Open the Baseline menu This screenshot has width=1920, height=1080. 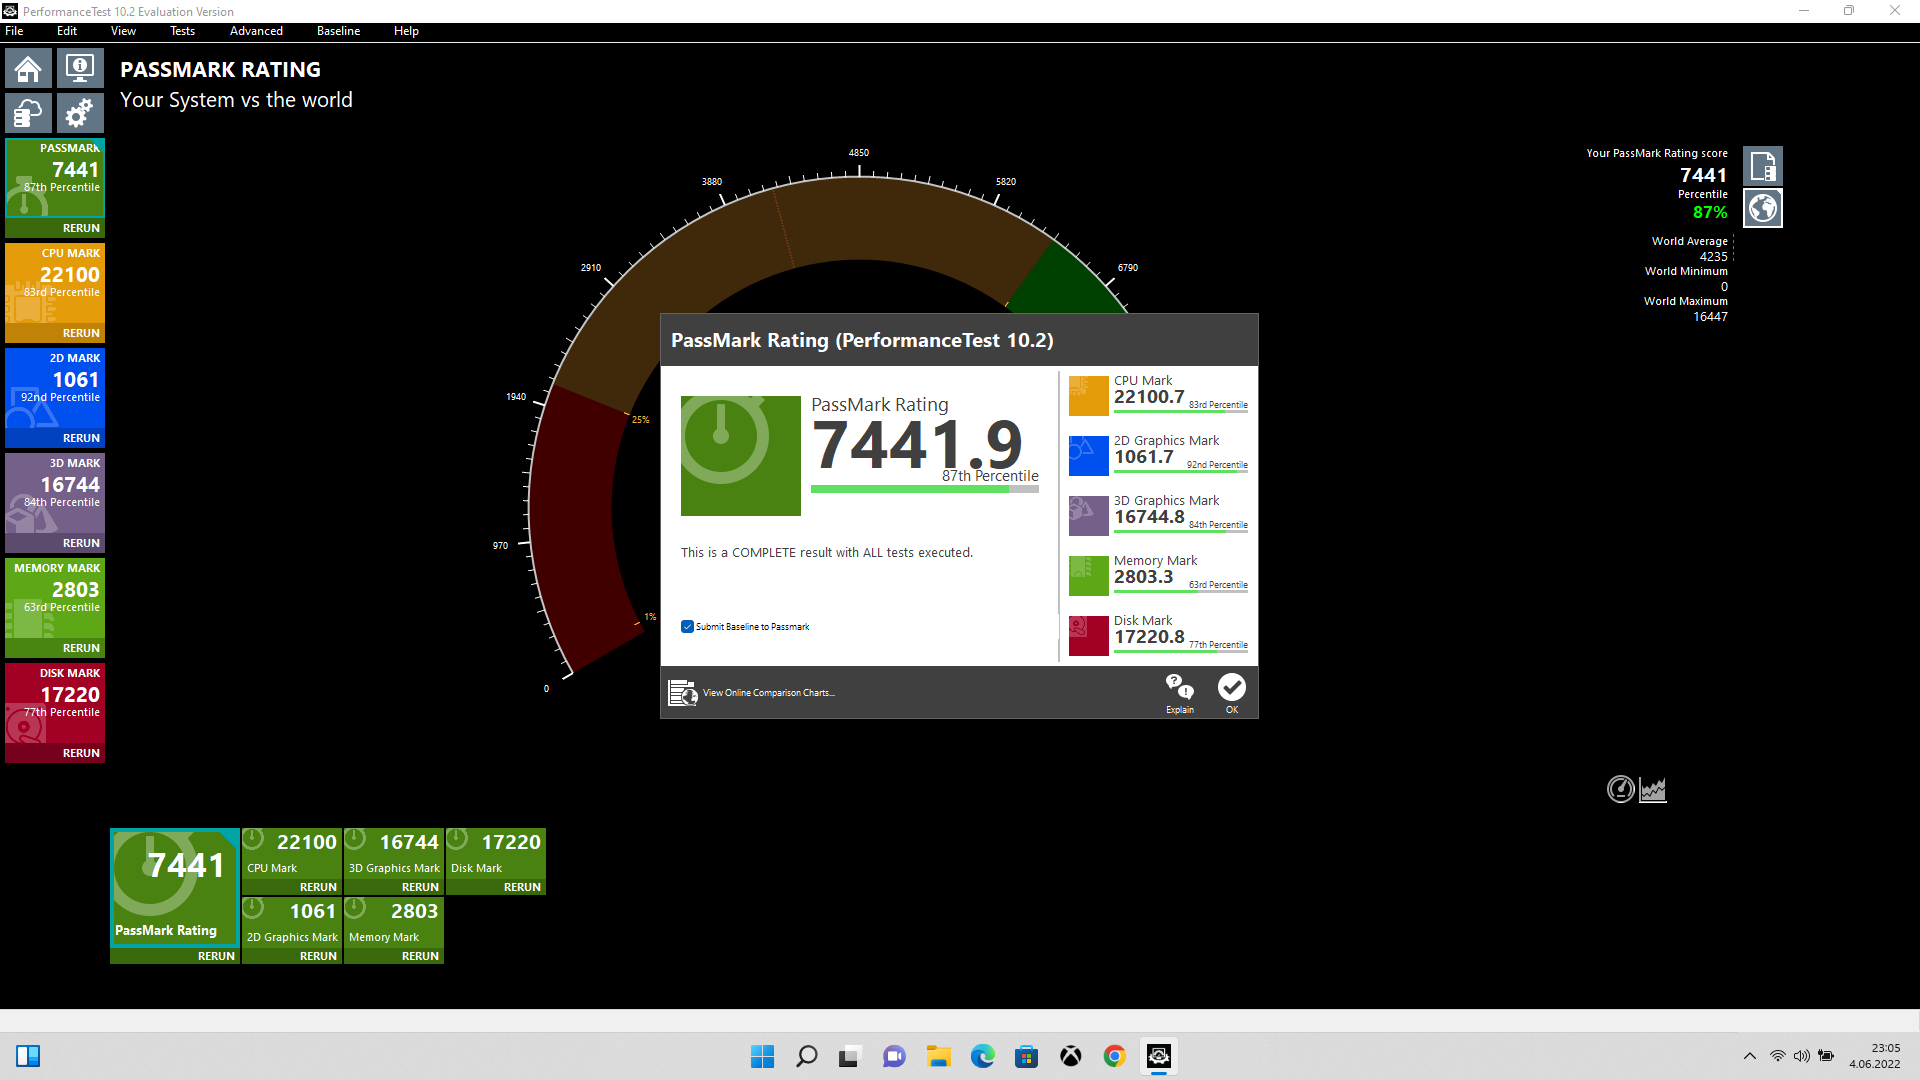pyautogui.click(x=338, y=31)
